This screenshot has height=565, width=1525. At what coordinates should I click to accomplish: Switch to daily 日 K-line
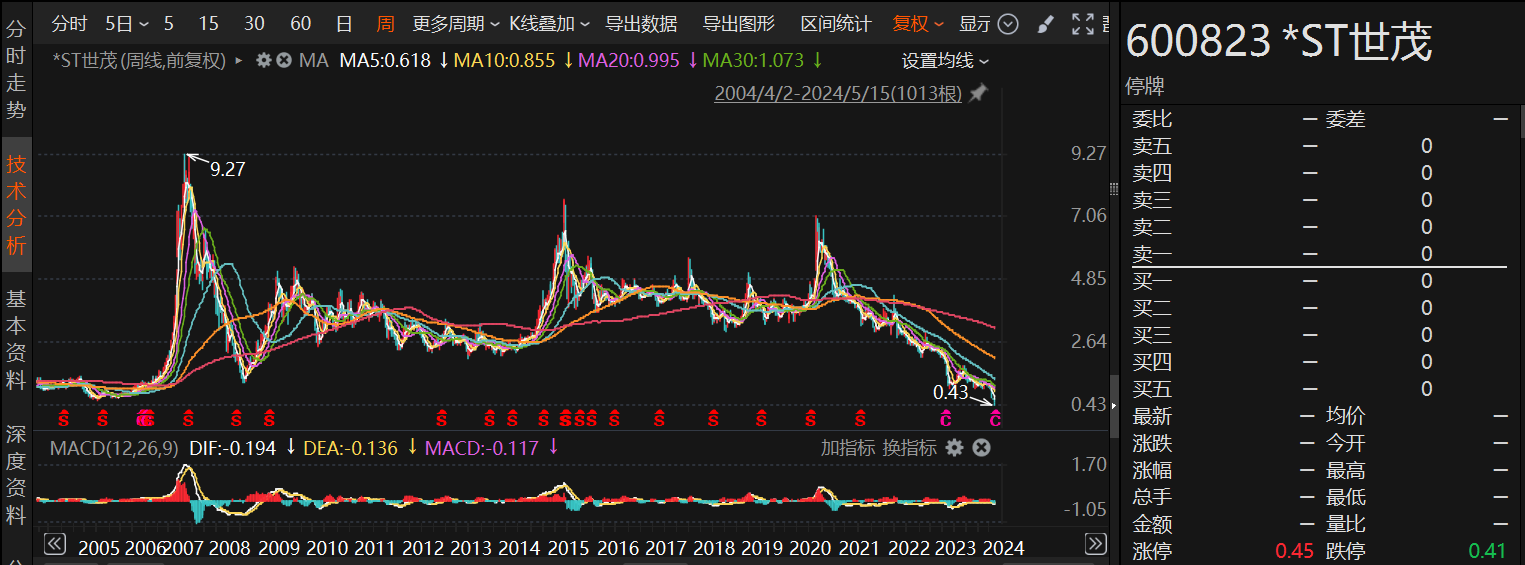[344, 23]
